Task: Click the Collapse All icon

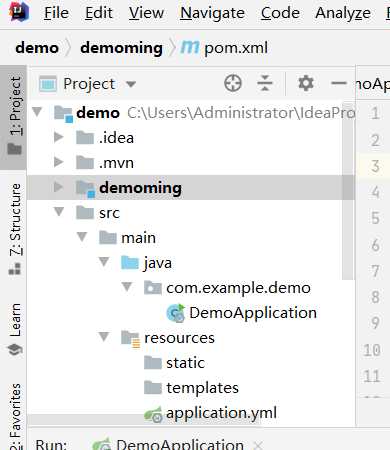Action: (x=265, y=83)
